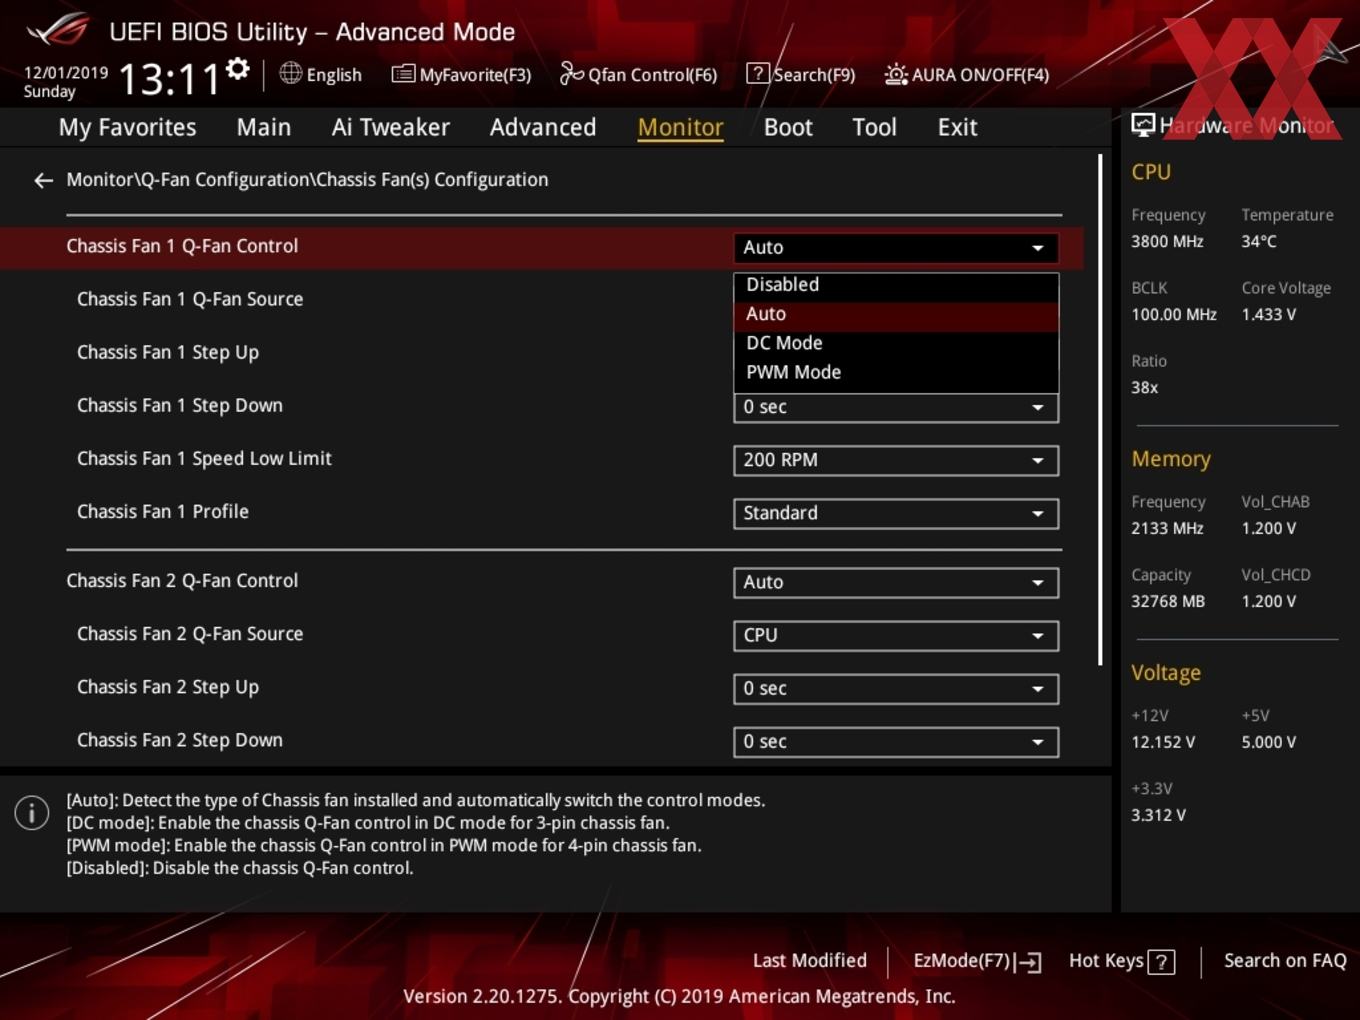Open Chassis Fan 2 Step Down dropdown
This screenshot has width=1360, height=1020.
point(896,741)
